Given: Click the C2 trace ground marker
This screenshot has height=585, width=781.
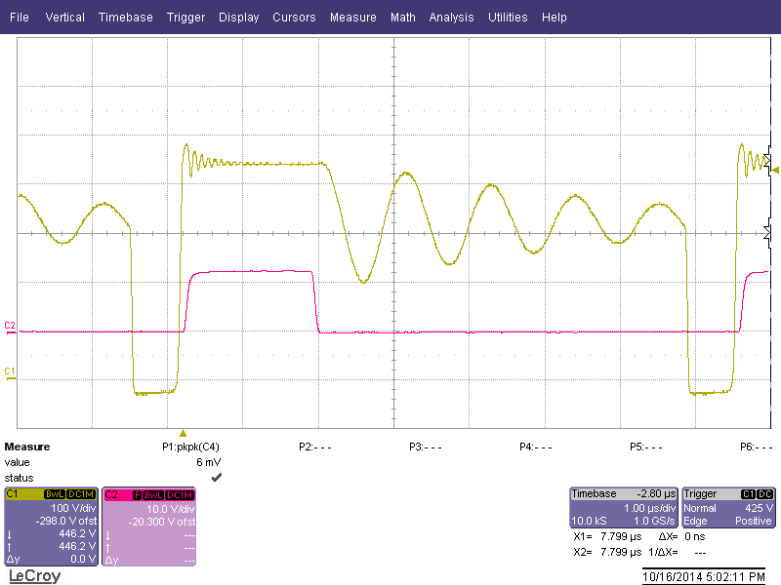Looking at the screenshot, I should [9, 326].
